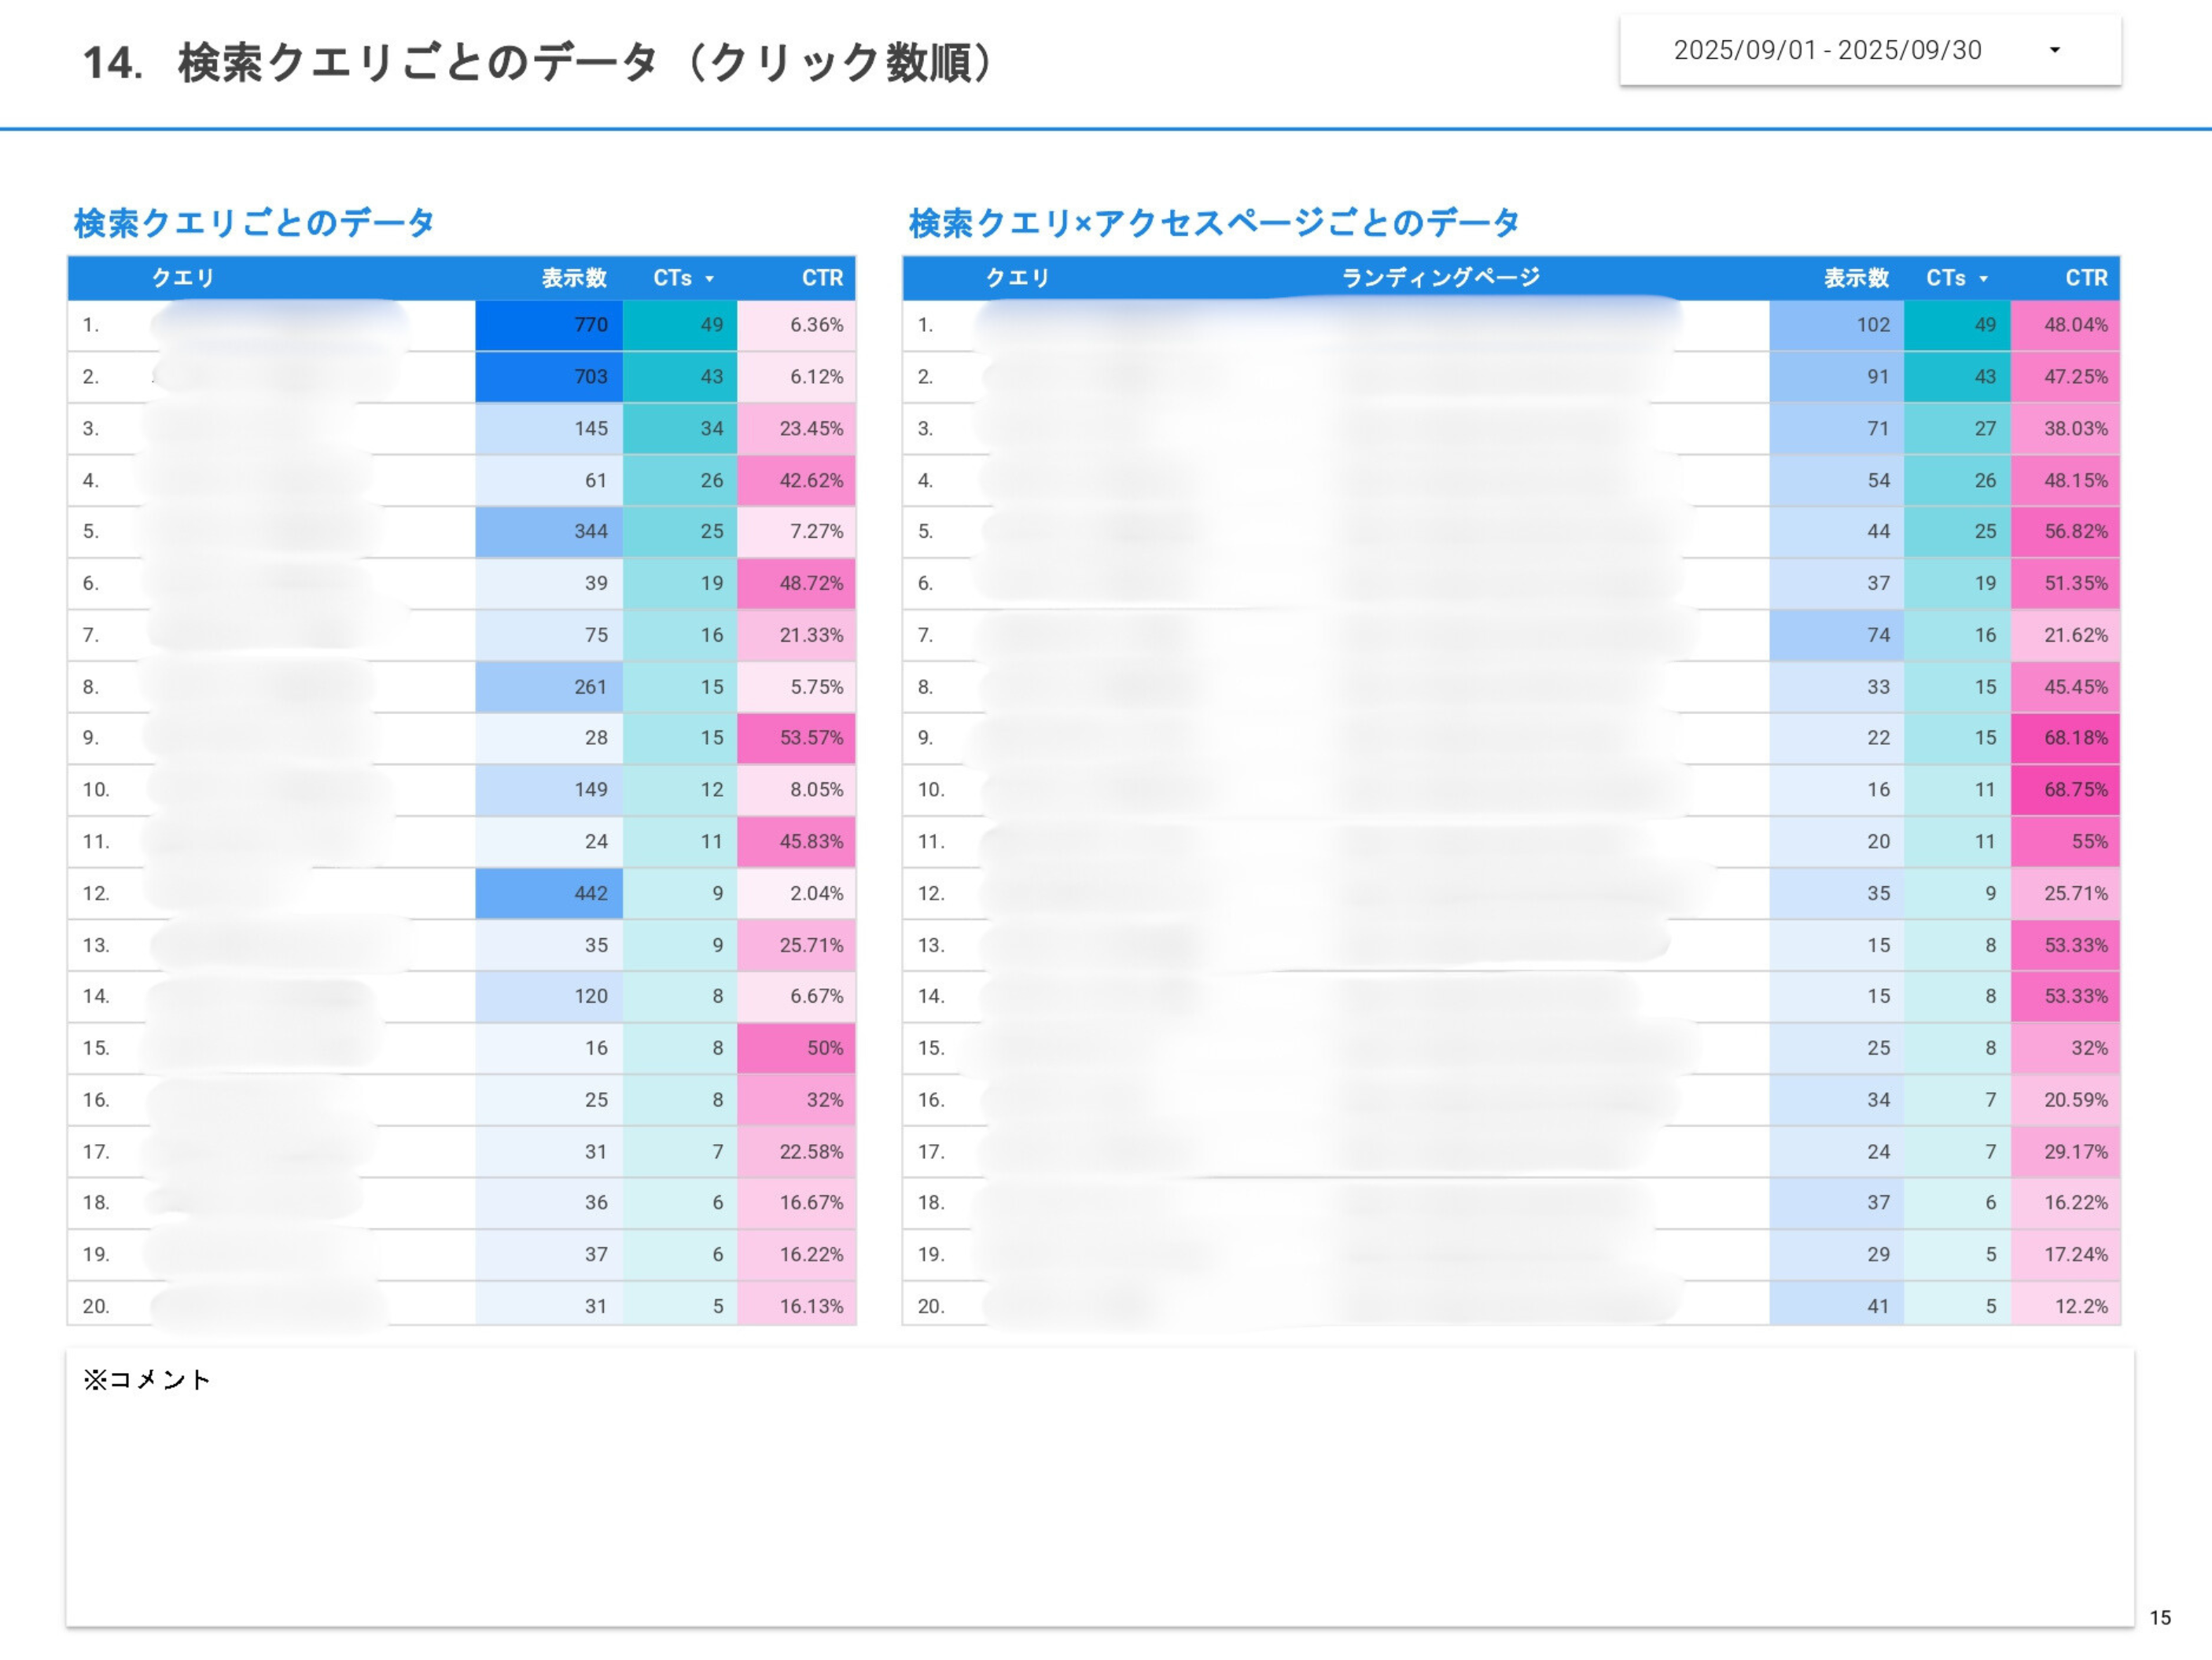
Task: Click the page title 検索クエリごとのデータ（クリック数順）
Action: (x=540, y=62)
